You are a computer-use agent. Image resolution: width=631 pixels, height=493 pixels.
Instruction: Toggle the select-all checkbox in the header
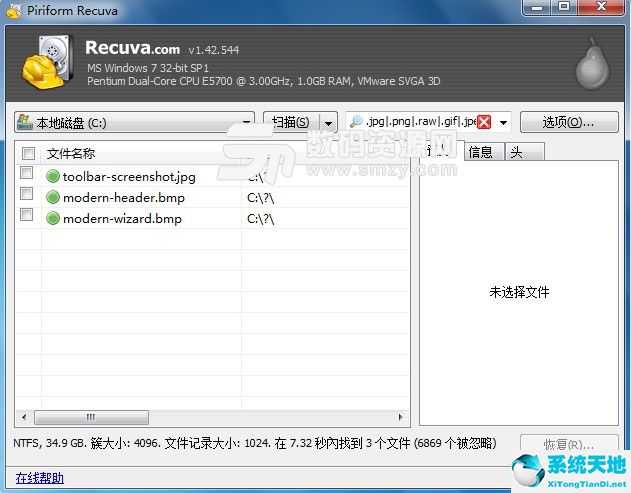click(28, 153)
